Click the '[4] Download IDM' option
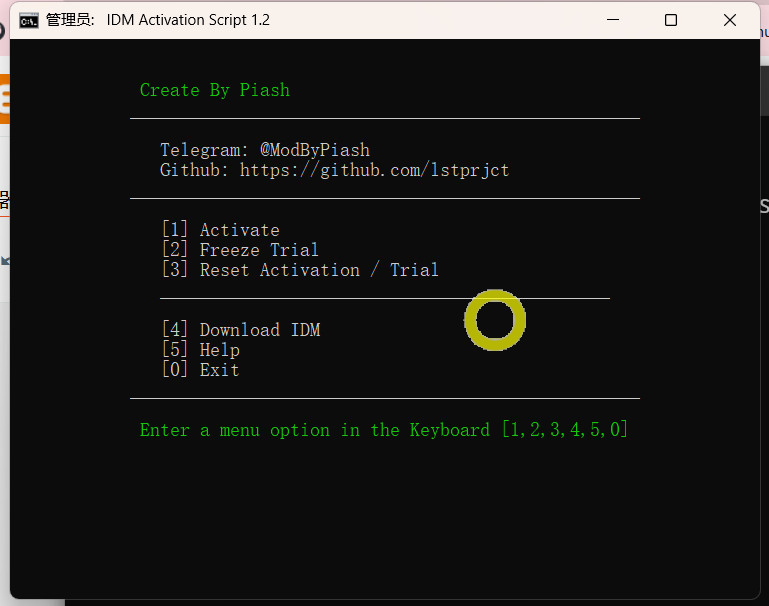The image size is (769, 606). coord(241,329)
